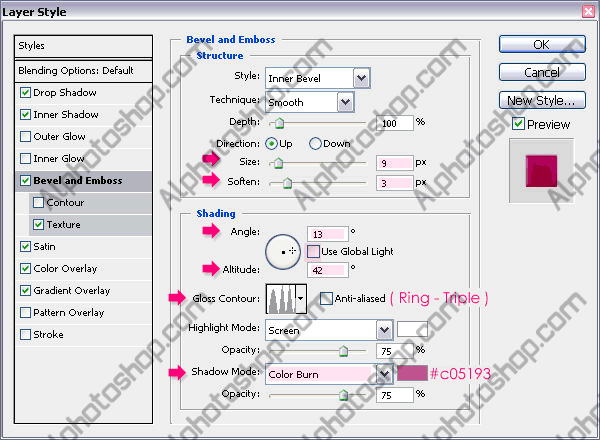This screenshot has height=440, width=600.
Task: Open the white highlight color swatch
Action: click(x=412, y=329)
